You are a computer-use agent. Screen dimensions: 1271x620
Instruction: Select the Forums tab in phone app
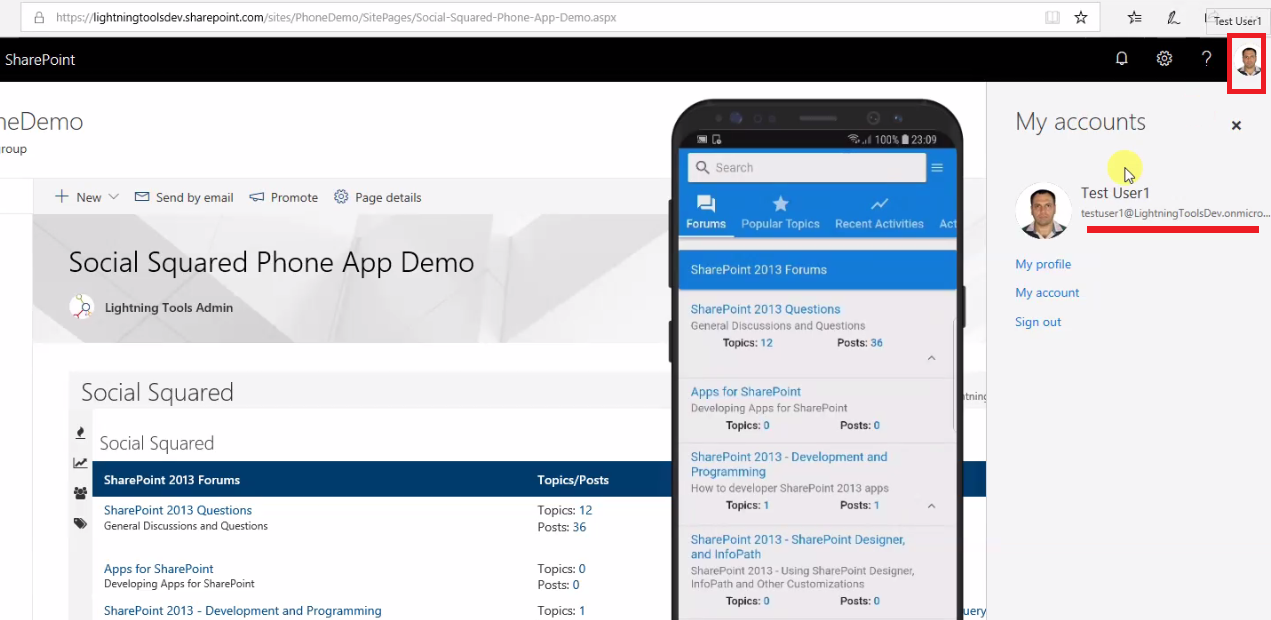706,212
